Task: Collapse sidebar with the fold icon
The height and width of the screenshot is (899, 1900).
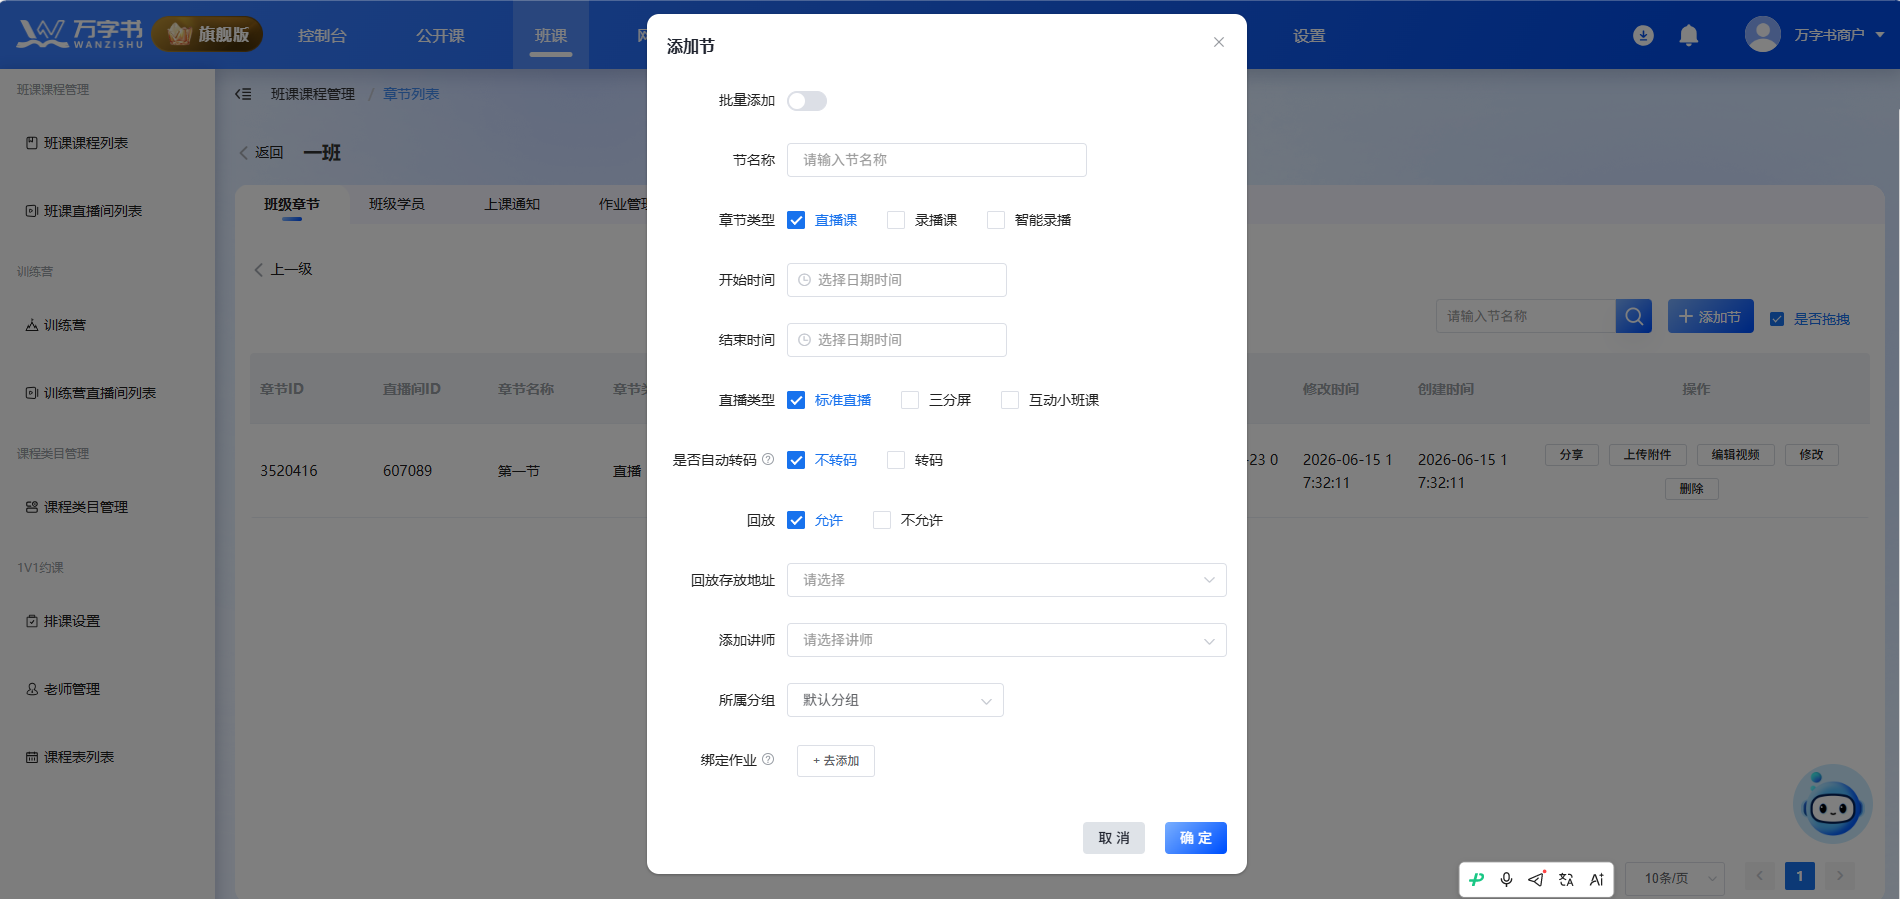Action: (x=243, y=94)
